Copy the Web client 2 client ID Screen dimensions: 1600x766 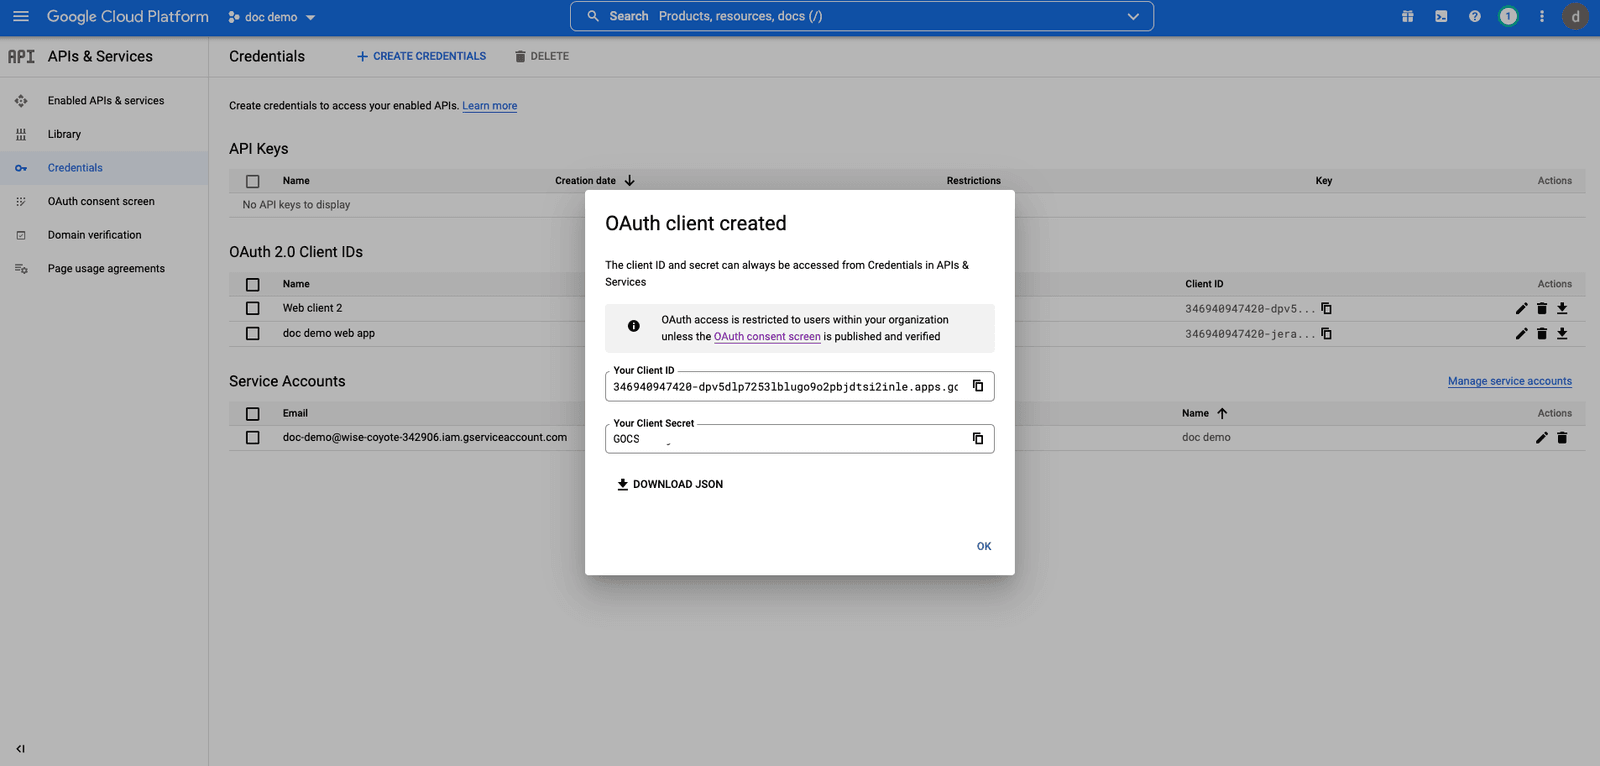pyautogui.click(x=1326, y=308)
